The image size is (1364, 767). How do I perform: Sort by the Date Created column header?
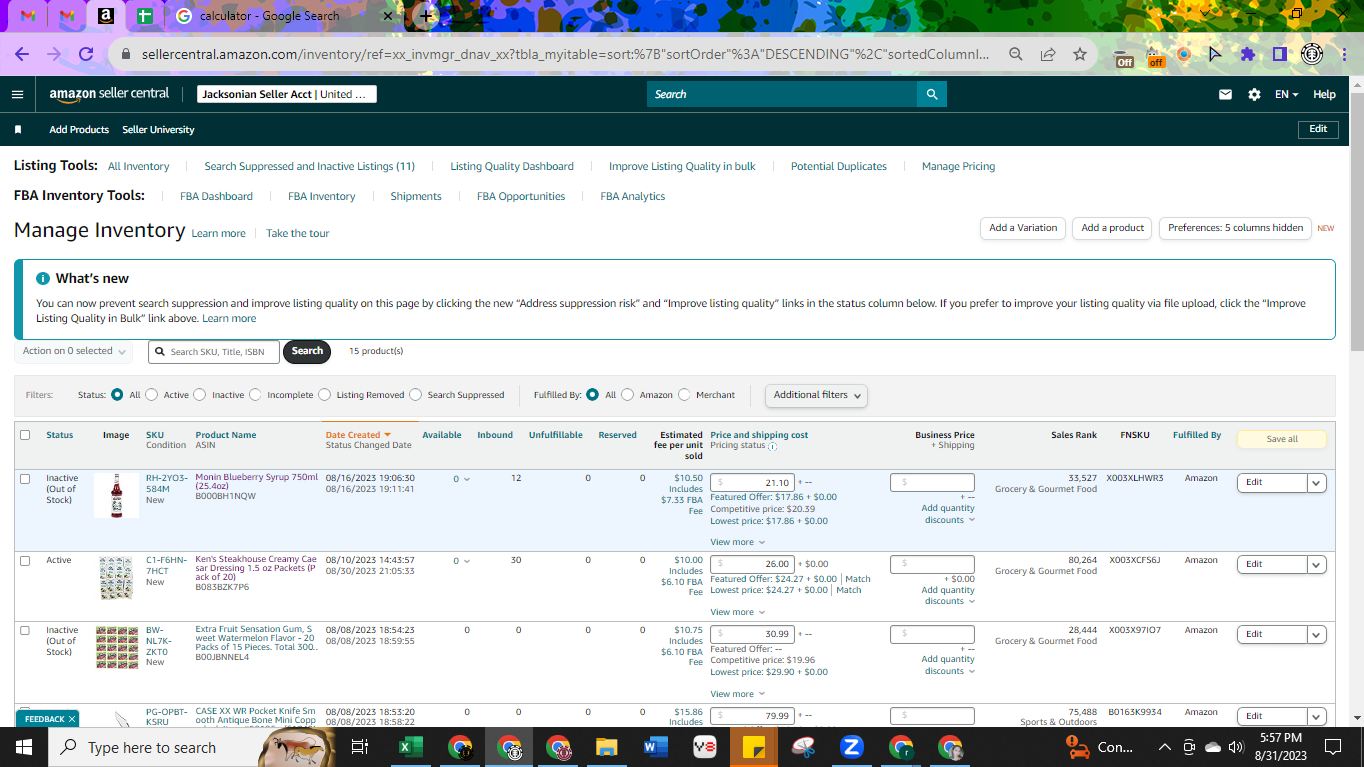point(358,435)
